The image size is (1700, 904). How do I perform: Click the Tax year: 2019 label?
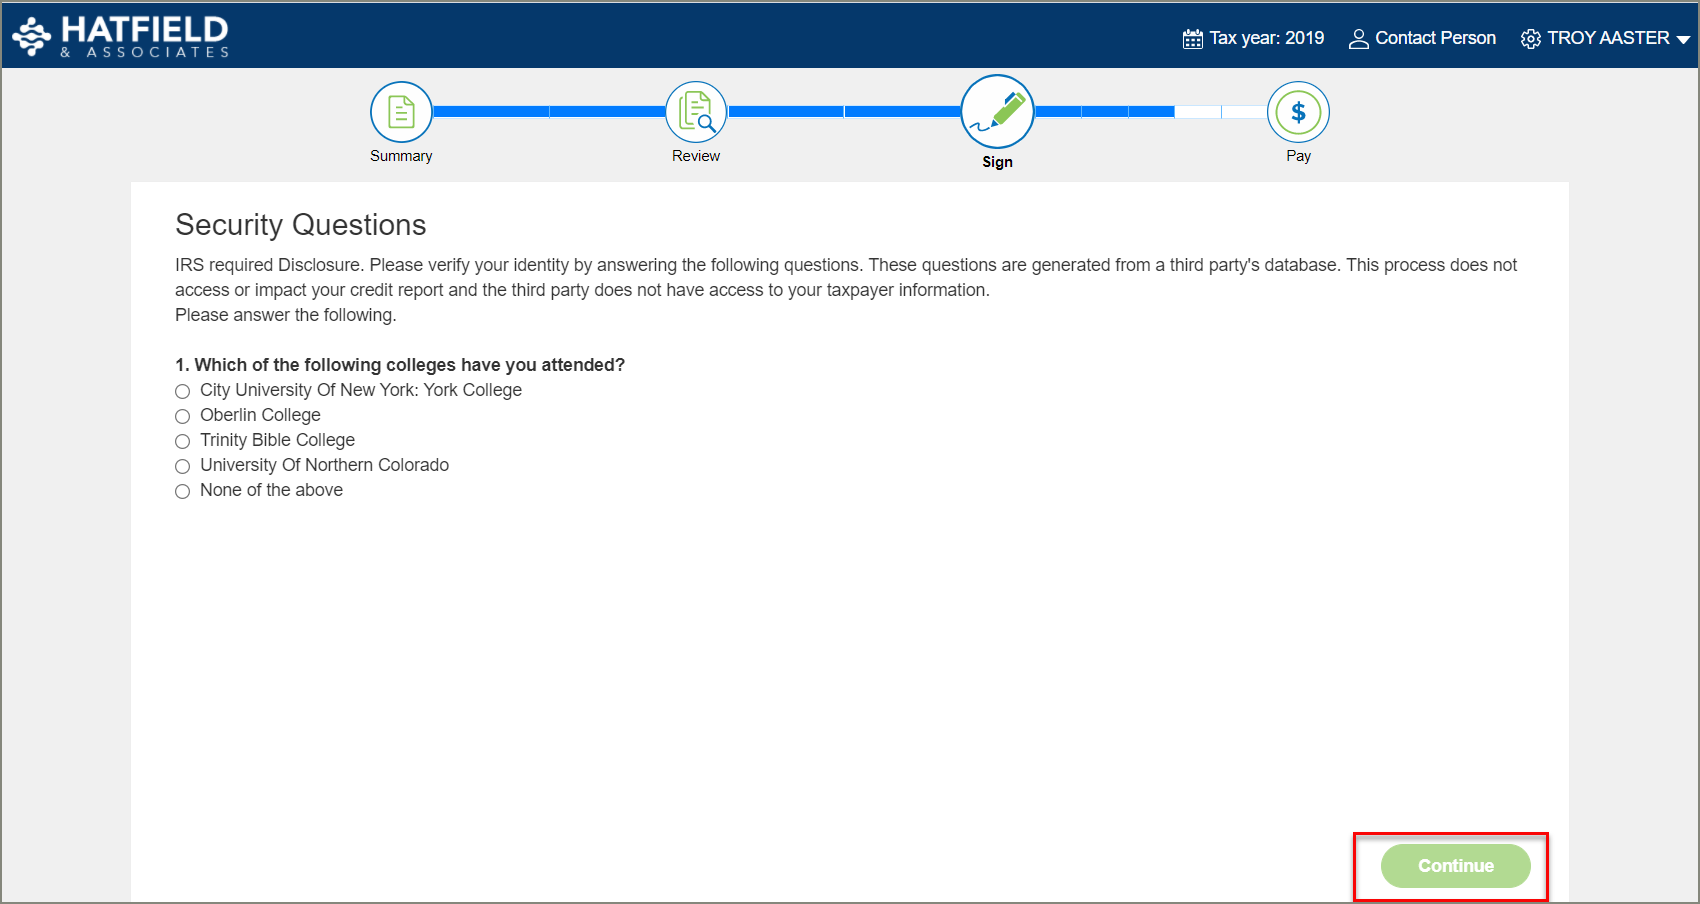tap(1266, 38)
